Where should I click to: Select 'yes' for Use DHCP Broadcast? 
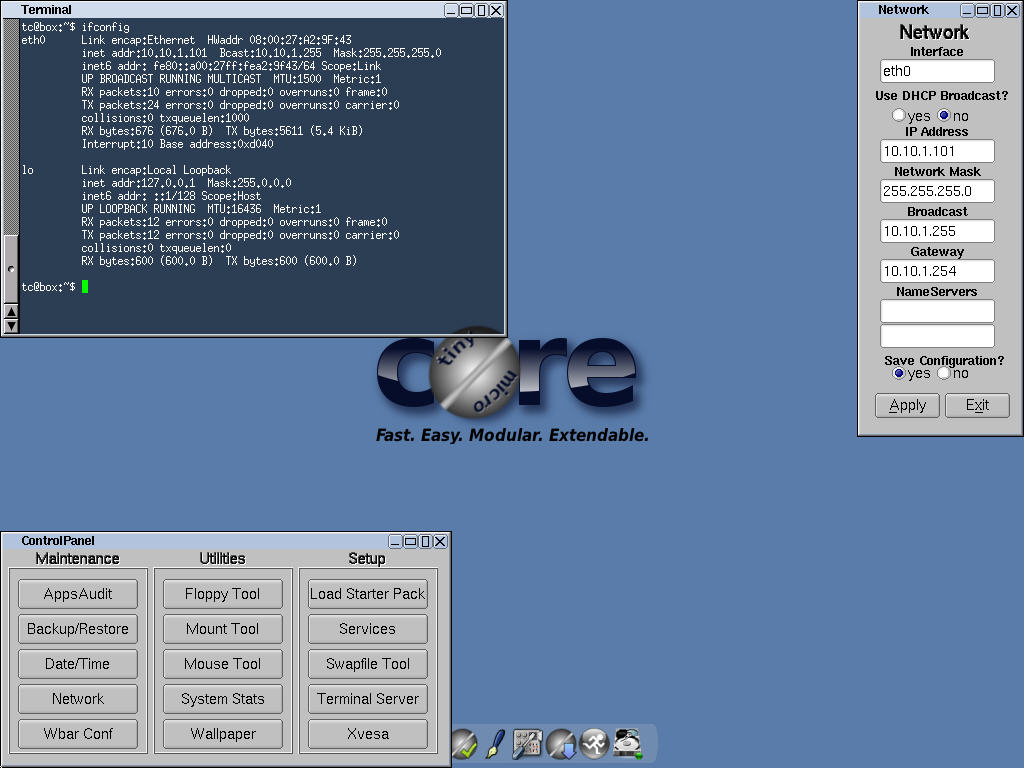pyautogui.click(x=899, y=116)
